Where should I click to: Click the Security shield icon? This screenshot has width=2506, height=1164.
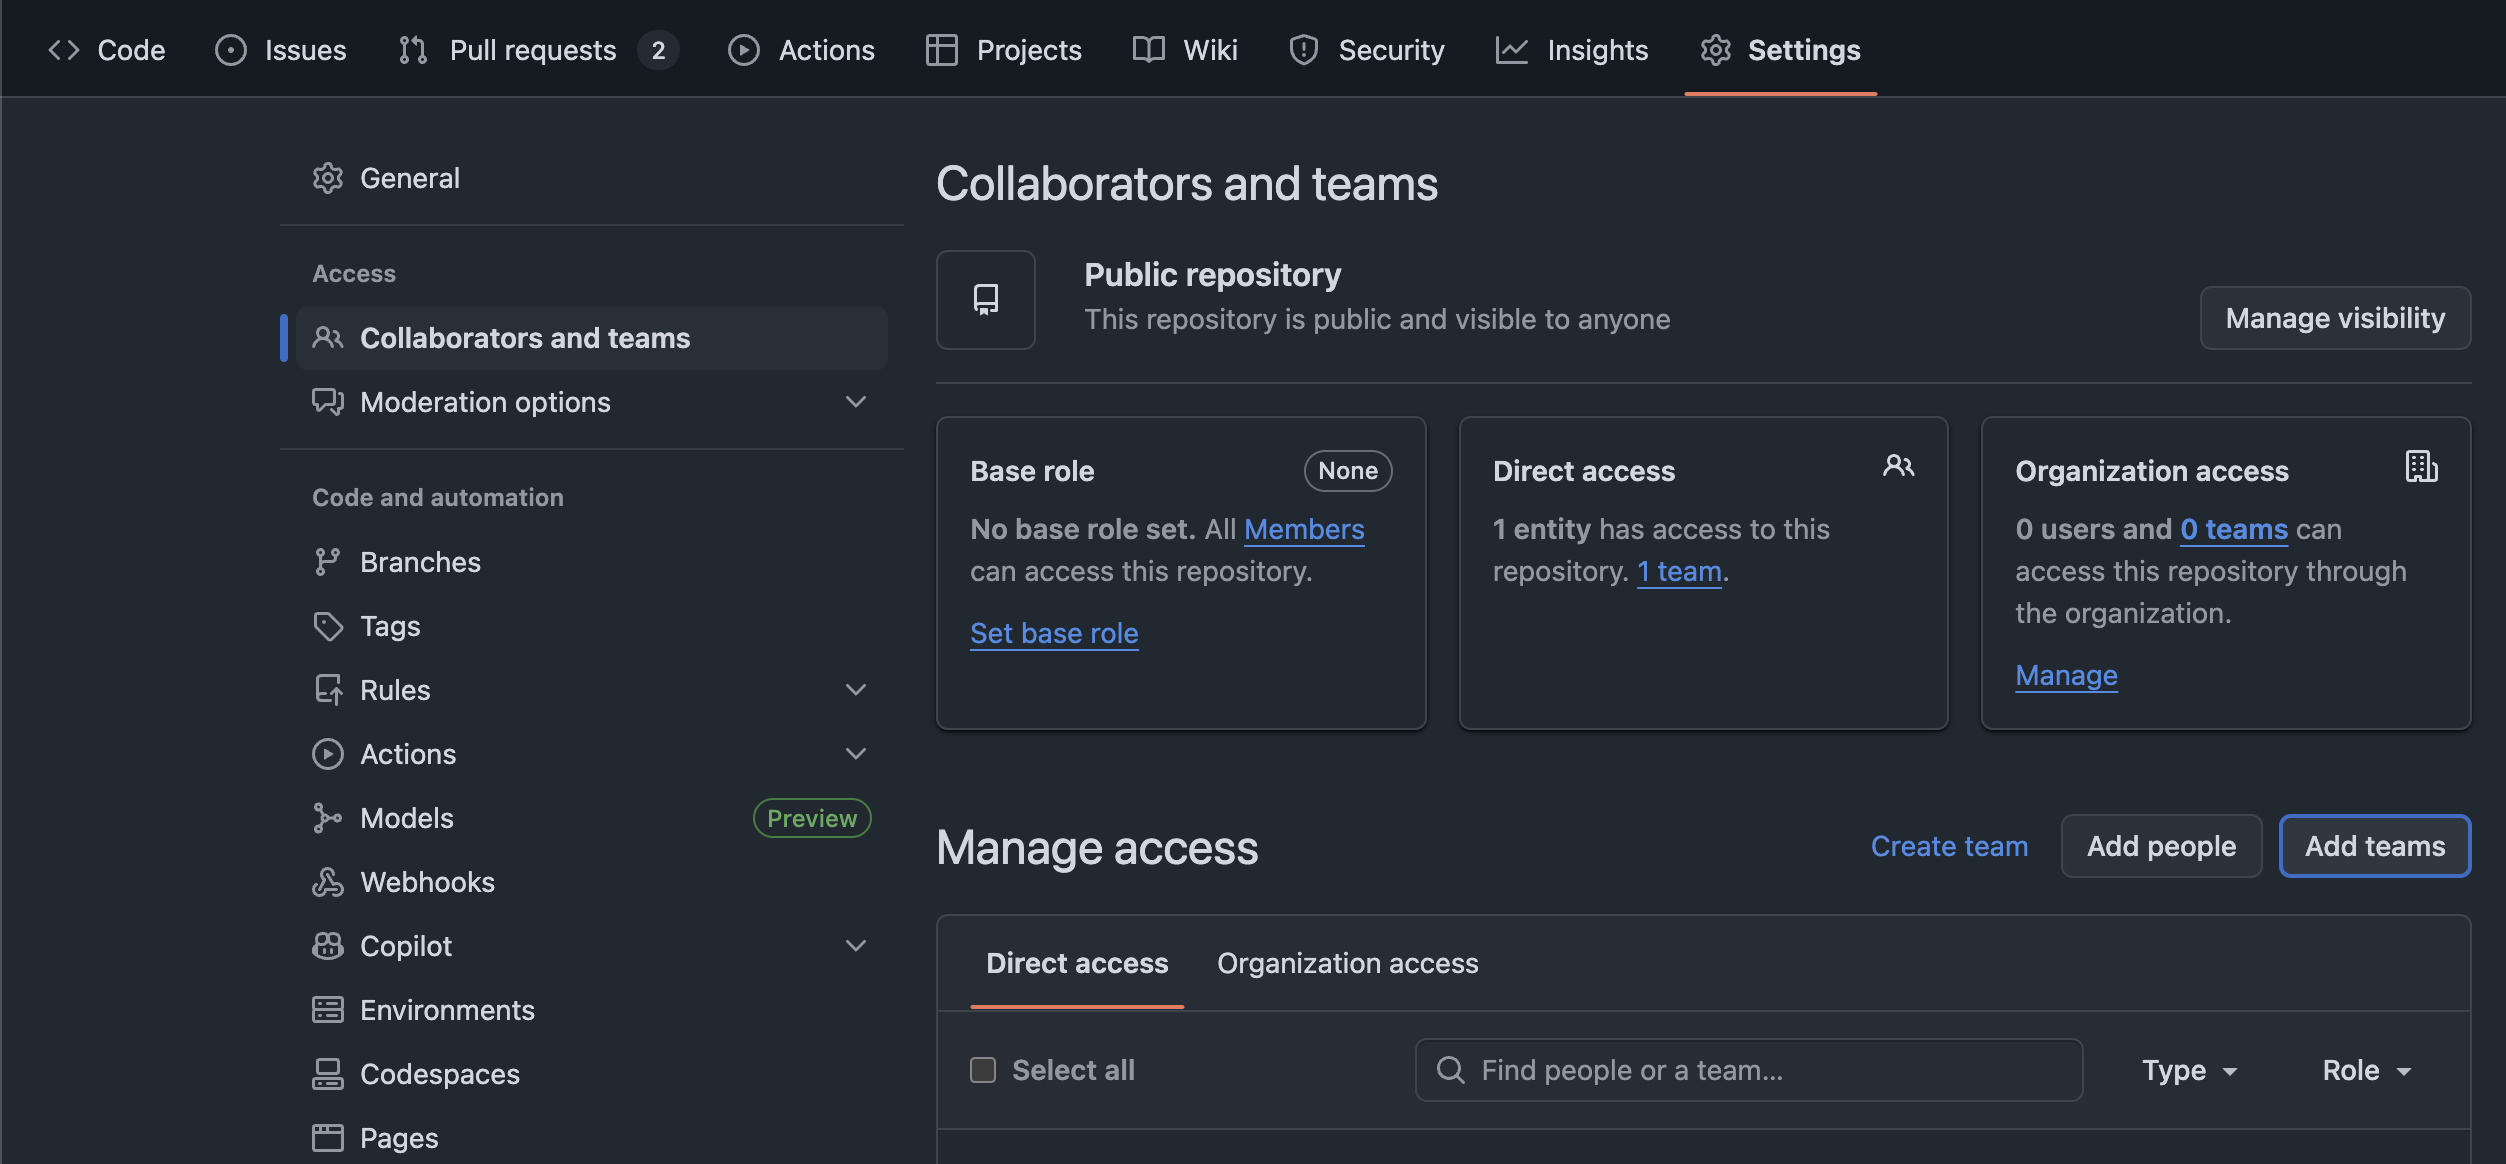(x=1303, y=49)
